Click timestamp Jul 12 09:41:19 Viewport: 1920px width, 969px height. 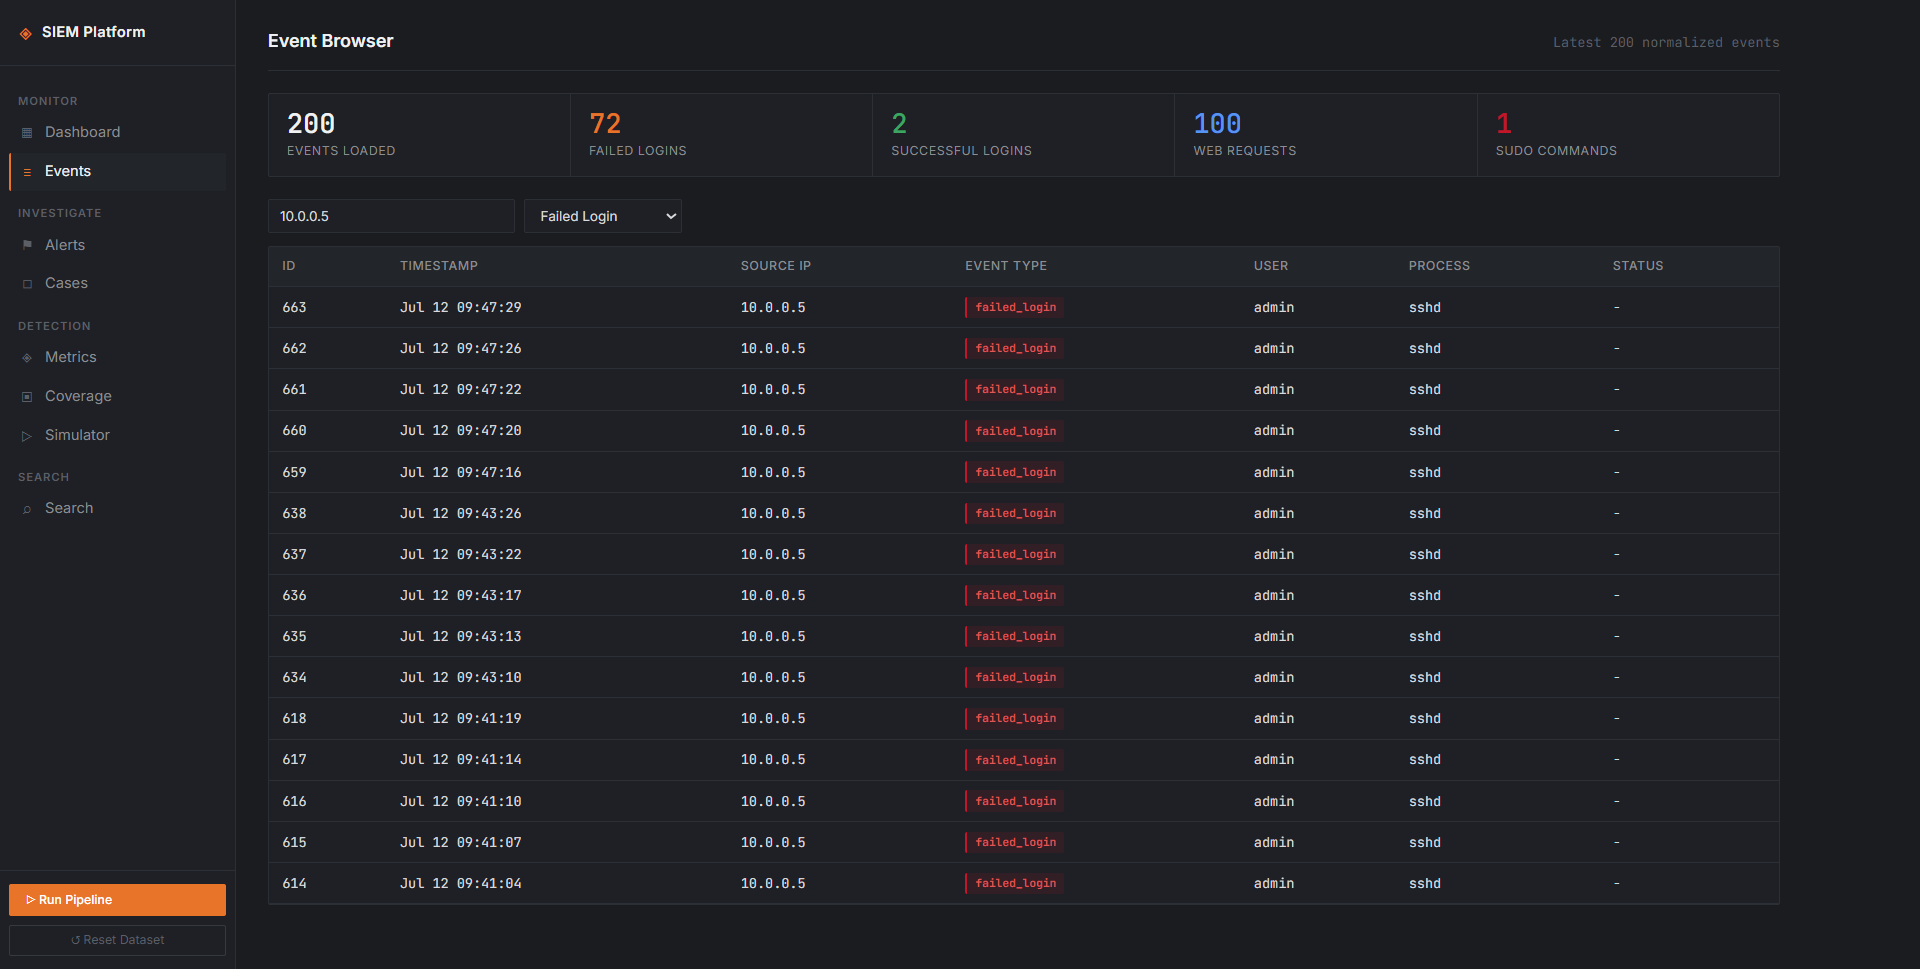click(461, 718)
